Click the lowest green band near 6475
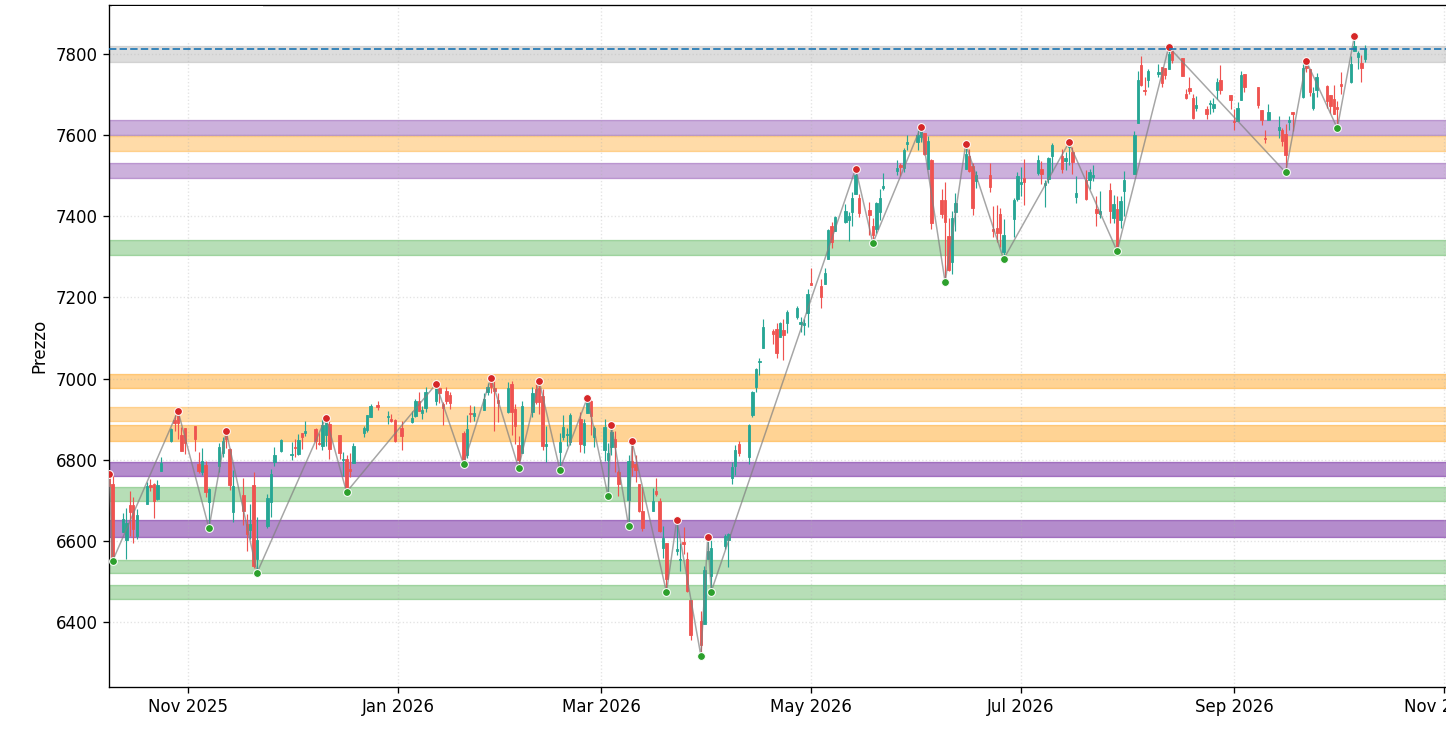The height and width of the screenshot is (748, 1446). tap(777, 592)
